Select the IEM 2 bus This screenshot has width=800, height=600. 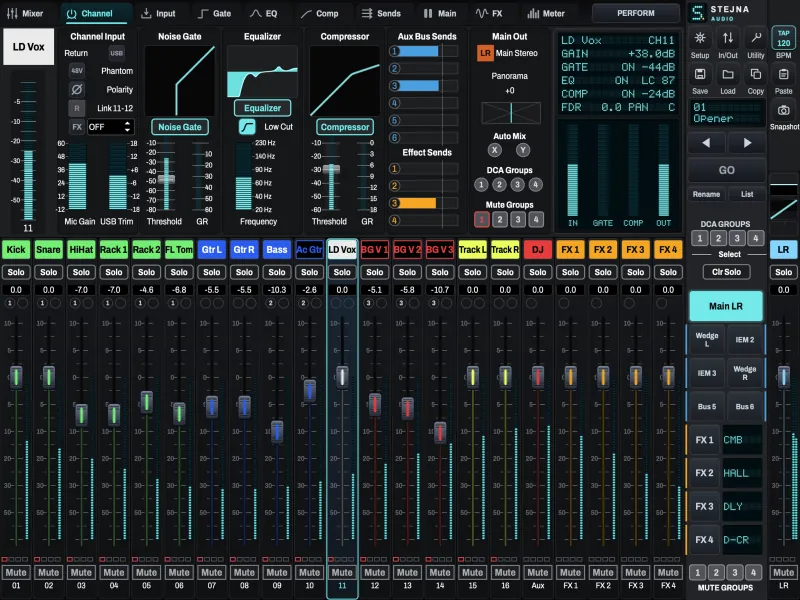coord(744,339)
